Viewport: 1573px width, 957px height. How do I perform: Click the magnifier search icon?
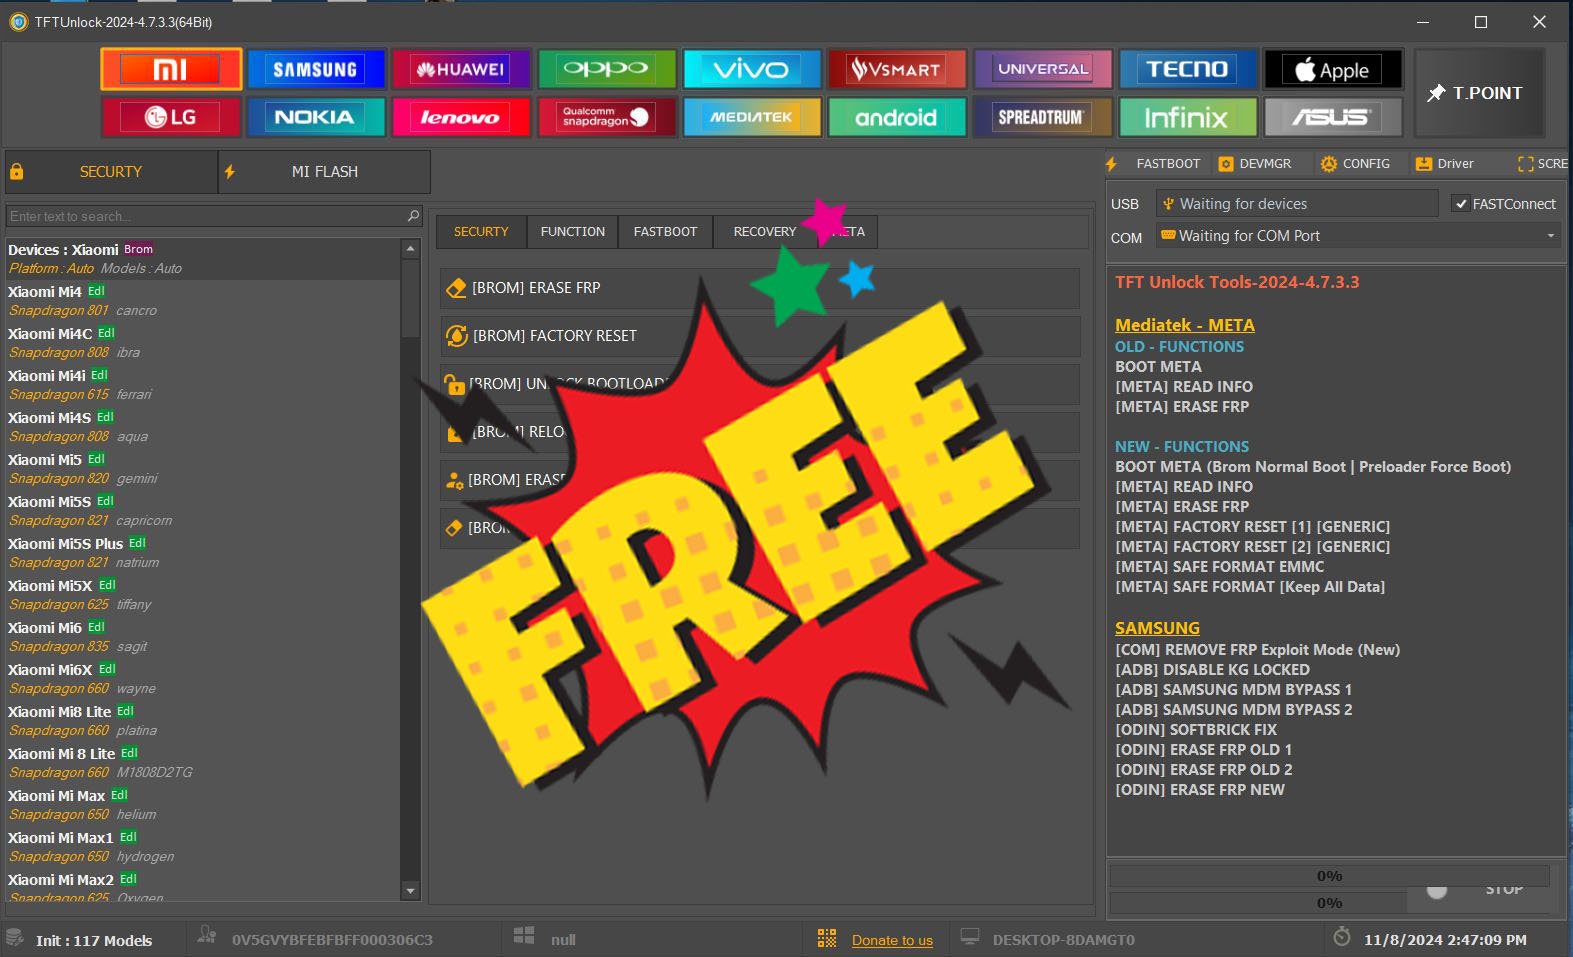point(413,216)
